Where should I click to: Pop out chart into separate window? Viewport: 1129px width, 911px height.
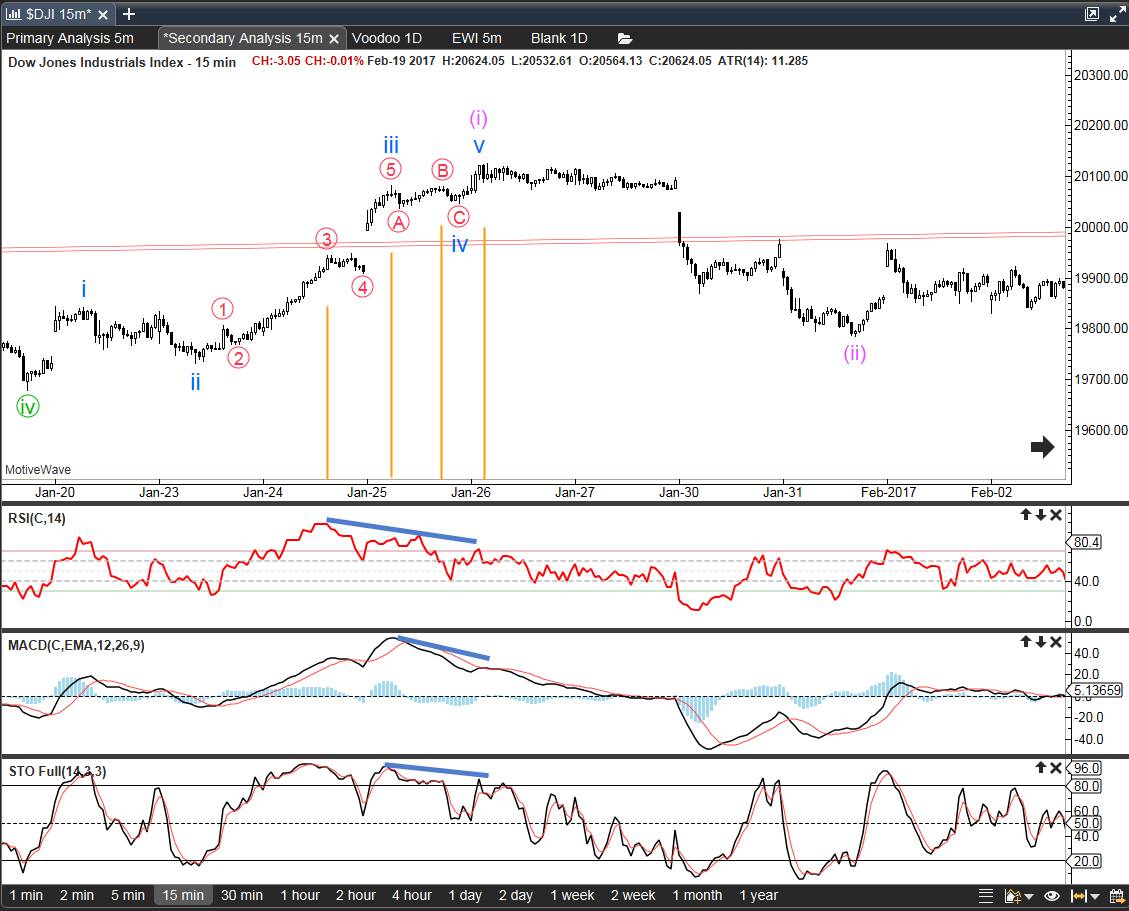(x=1092, y=14)
